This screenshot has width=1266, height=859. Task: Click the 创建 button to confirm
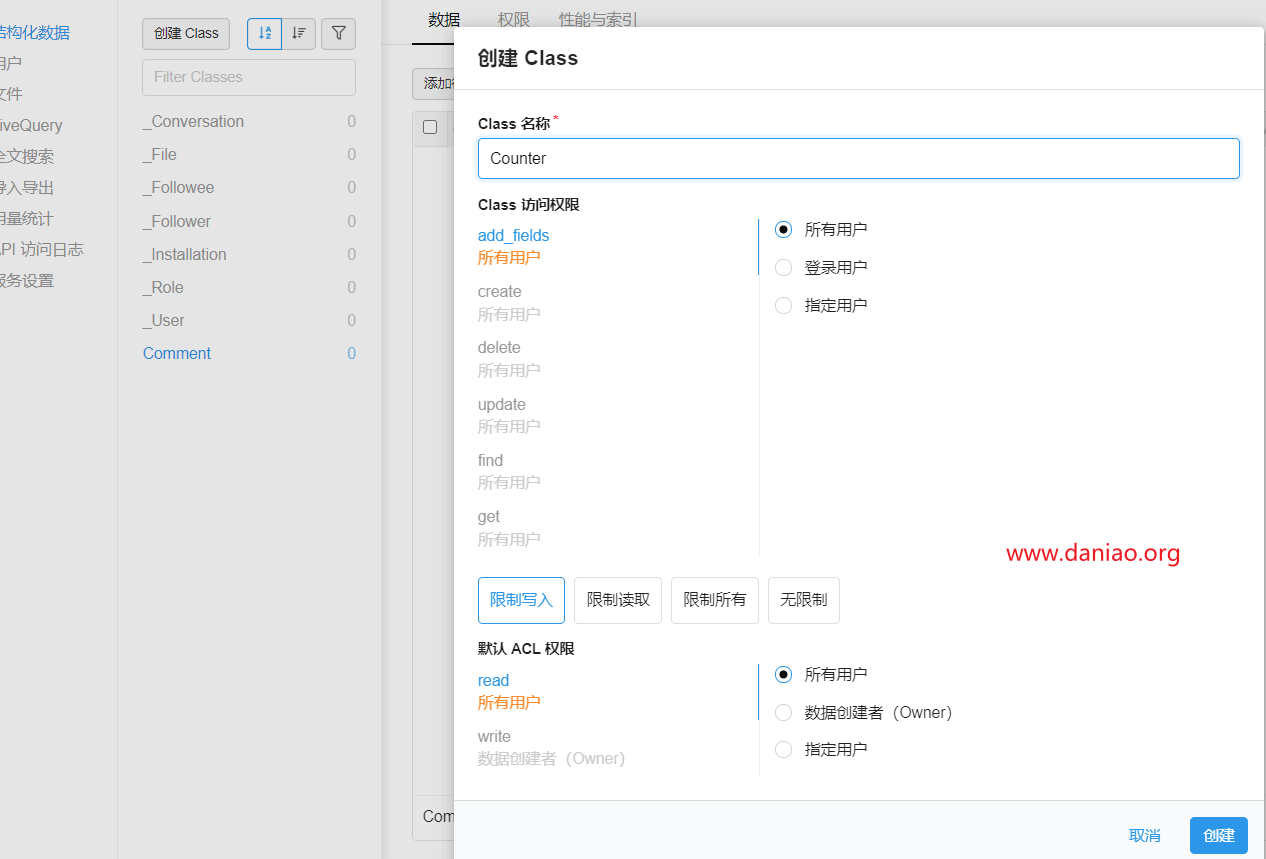(x=1218, y=835)
